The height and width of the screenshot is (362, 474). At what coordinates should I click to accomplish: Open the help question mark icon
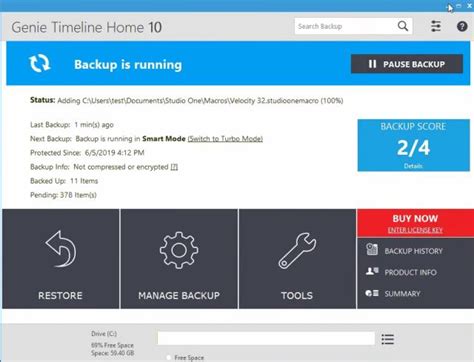tap(462, 26)
